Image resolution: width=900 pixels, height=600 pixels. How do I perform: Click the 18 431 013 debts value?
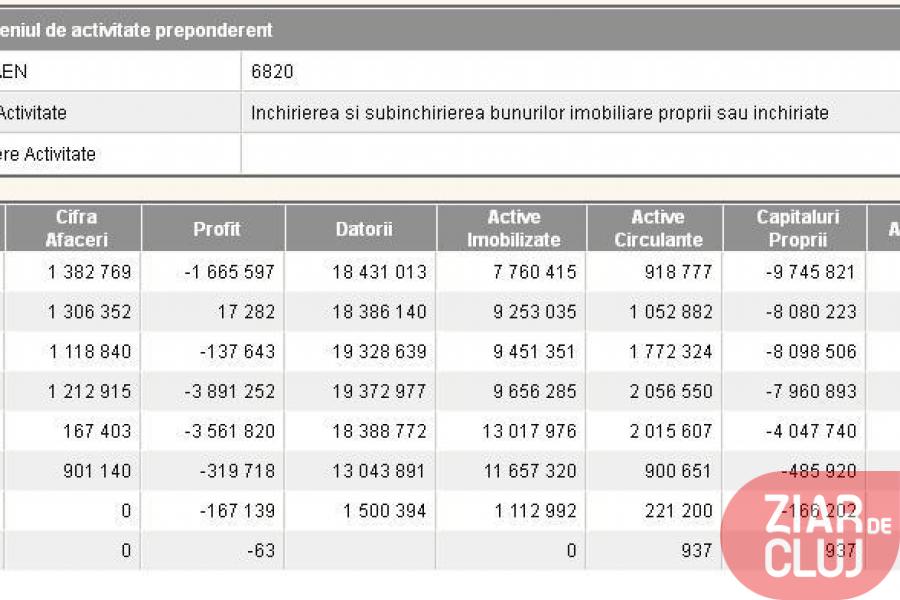[379, 272]
